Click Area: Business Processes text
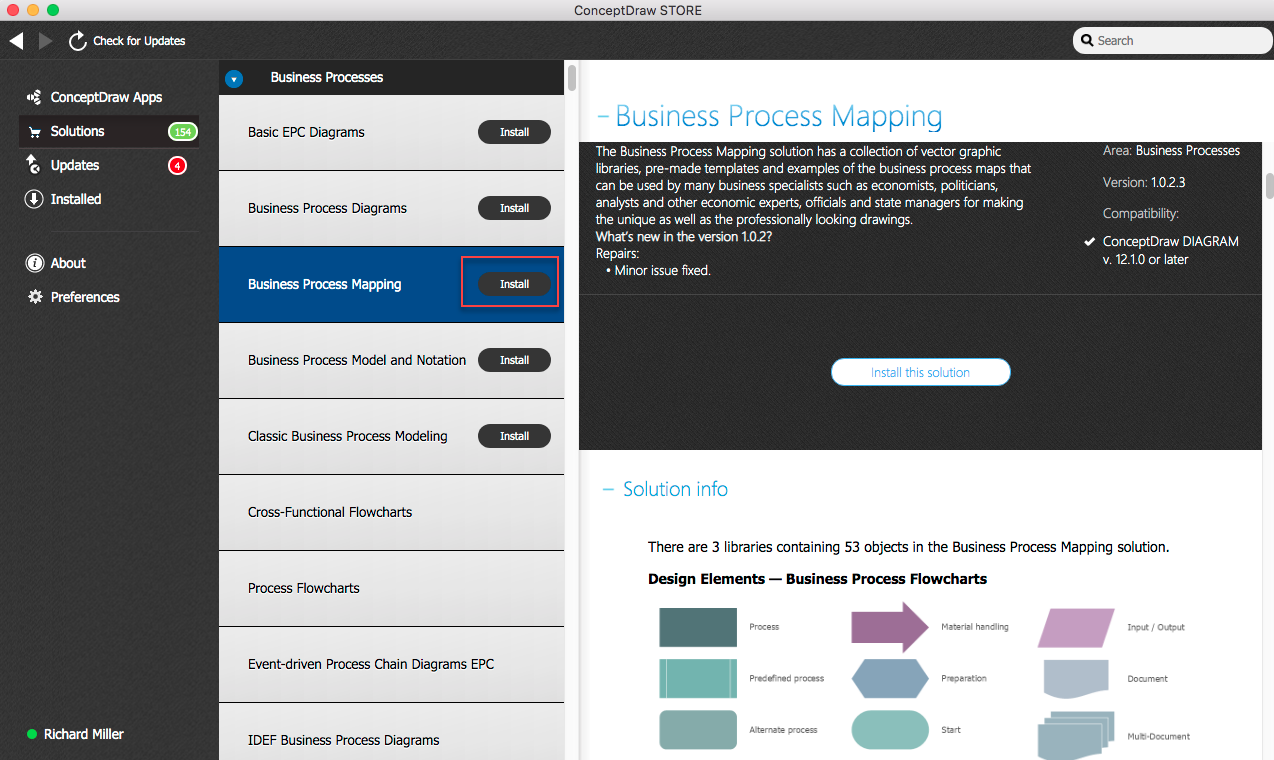This screenshot has height=760, width=1274. [x=1171, y=151]
